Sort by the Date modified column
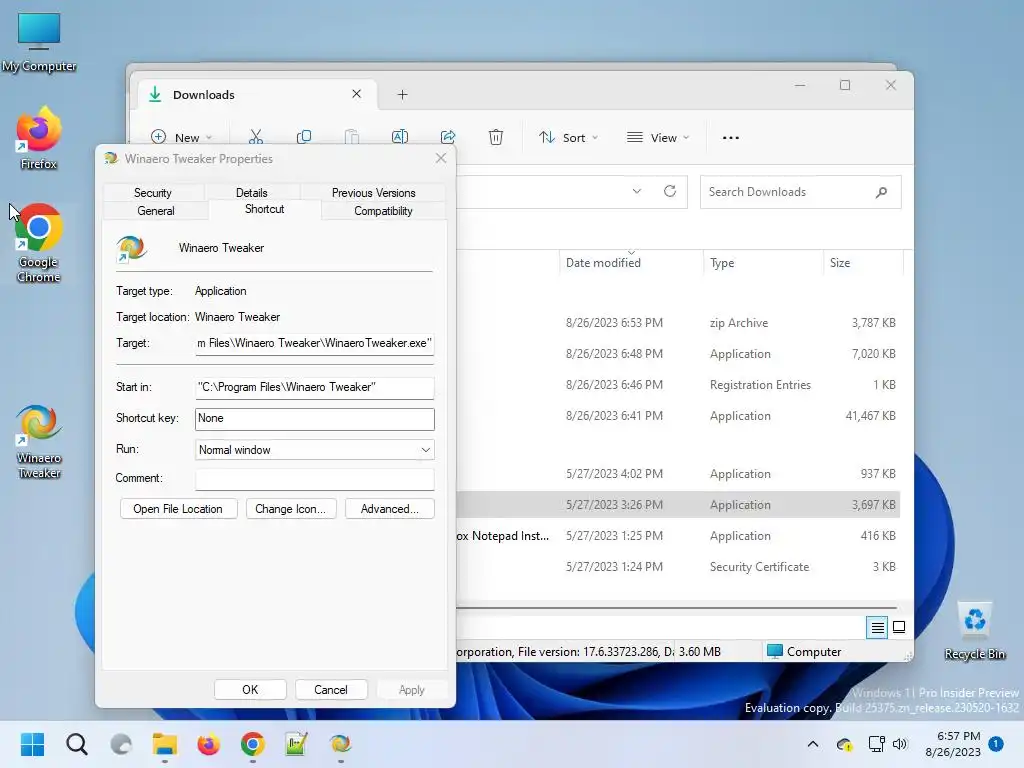The width and height of the screenshot is (1024, 768). click(631, 263)
